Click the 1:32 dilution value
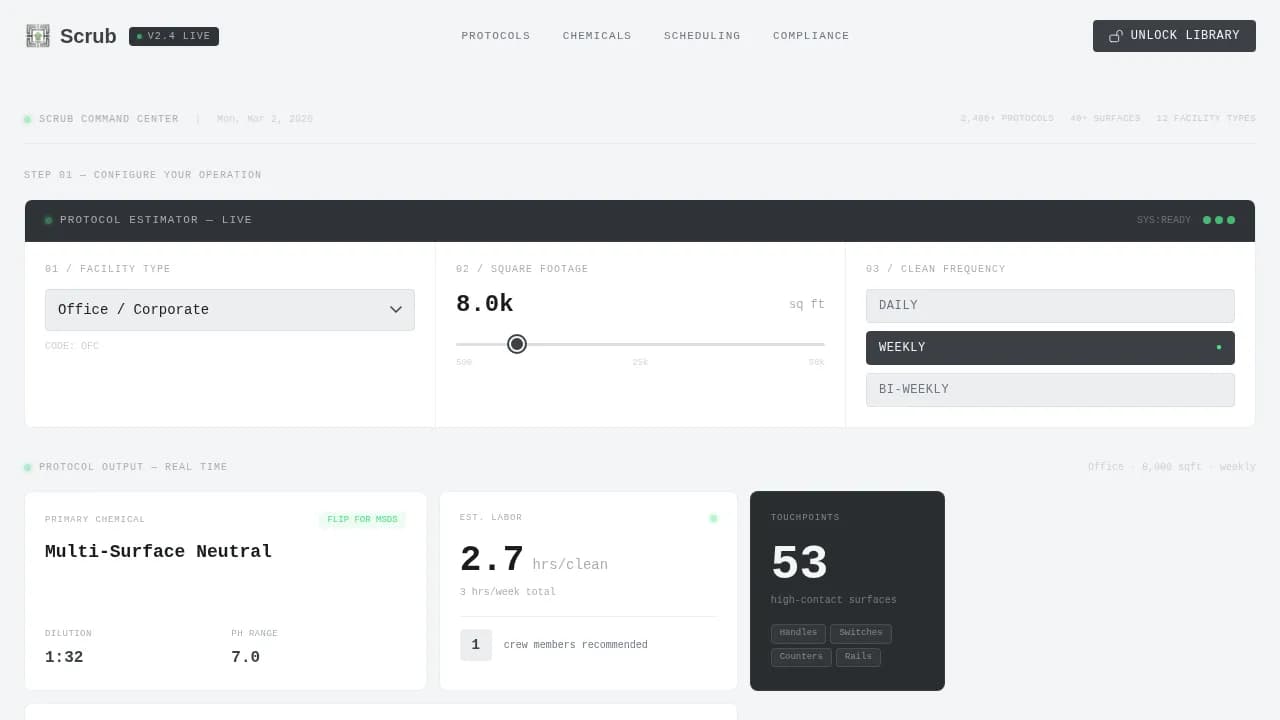The image size is (1280, 720). (64, 658)
